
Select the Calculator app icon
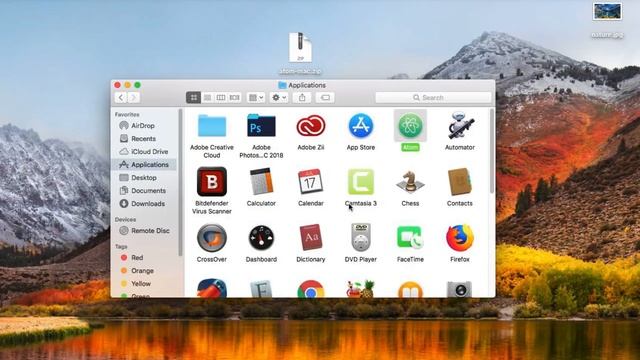[261, 182]
